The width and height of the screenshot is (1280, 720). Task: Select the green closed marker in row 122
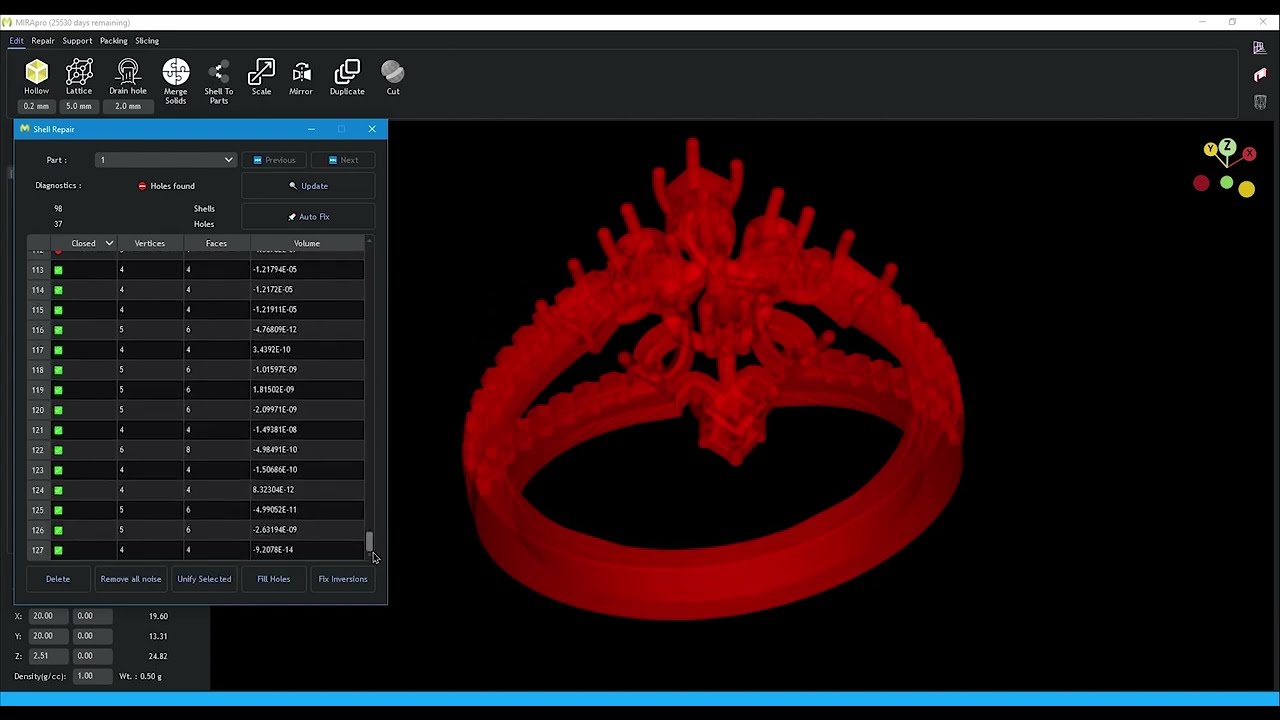[58, 450]
